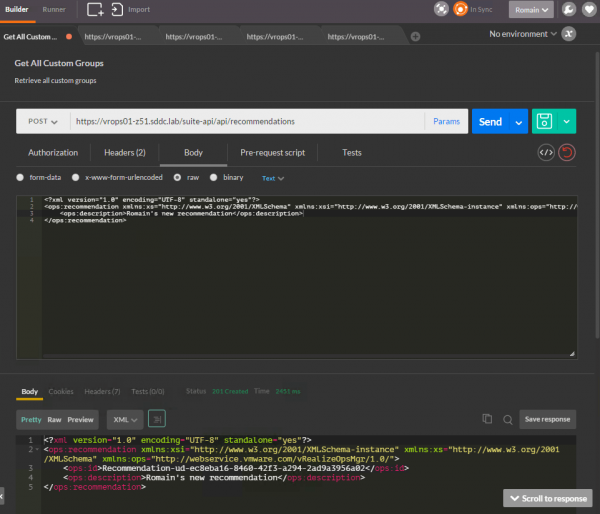Open the Headers (2) request tab

[x=125, y=153]
